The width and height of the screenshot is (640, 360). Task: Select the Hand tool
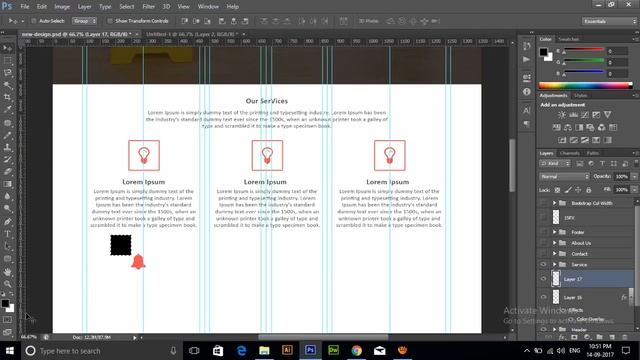point(7,272)
